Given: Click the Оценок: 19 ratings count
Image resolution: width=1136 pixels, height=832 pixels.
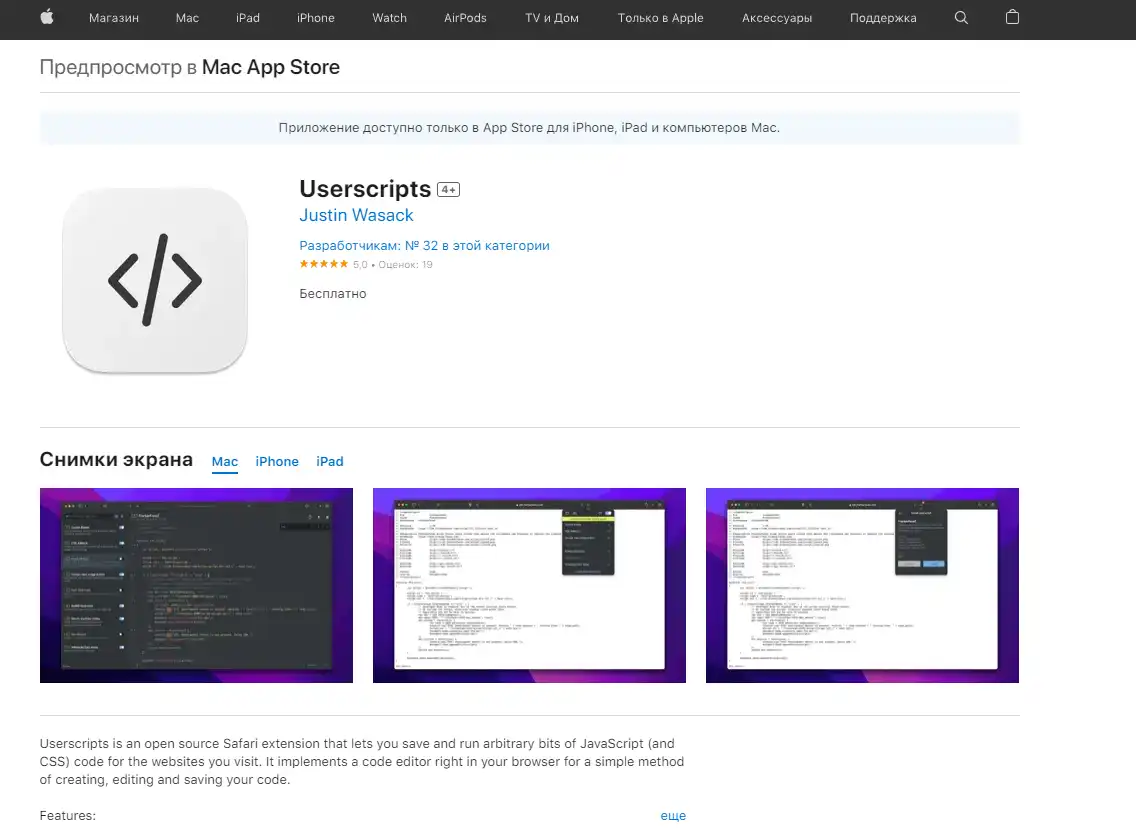Looking at the screenshot, I should pyautogui.click(x=405, y=265).
